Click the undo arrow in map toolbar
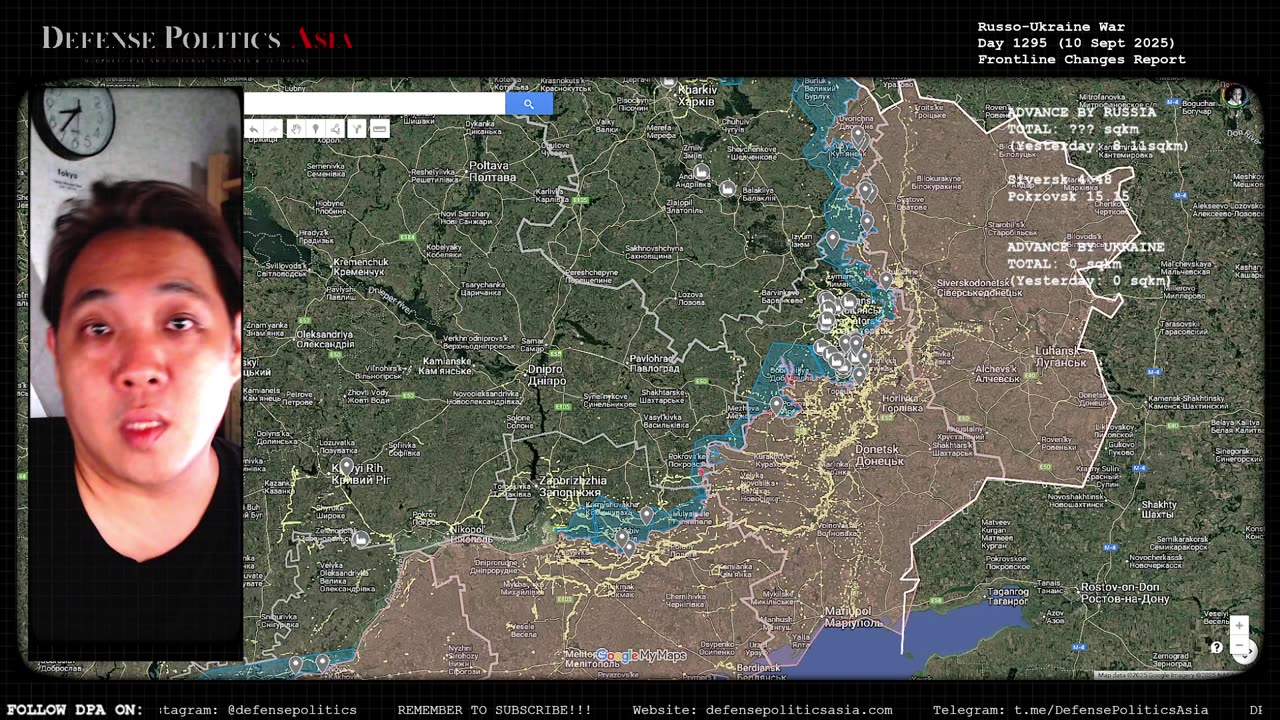Screen dimensions: 1280x720 (253, 129)
